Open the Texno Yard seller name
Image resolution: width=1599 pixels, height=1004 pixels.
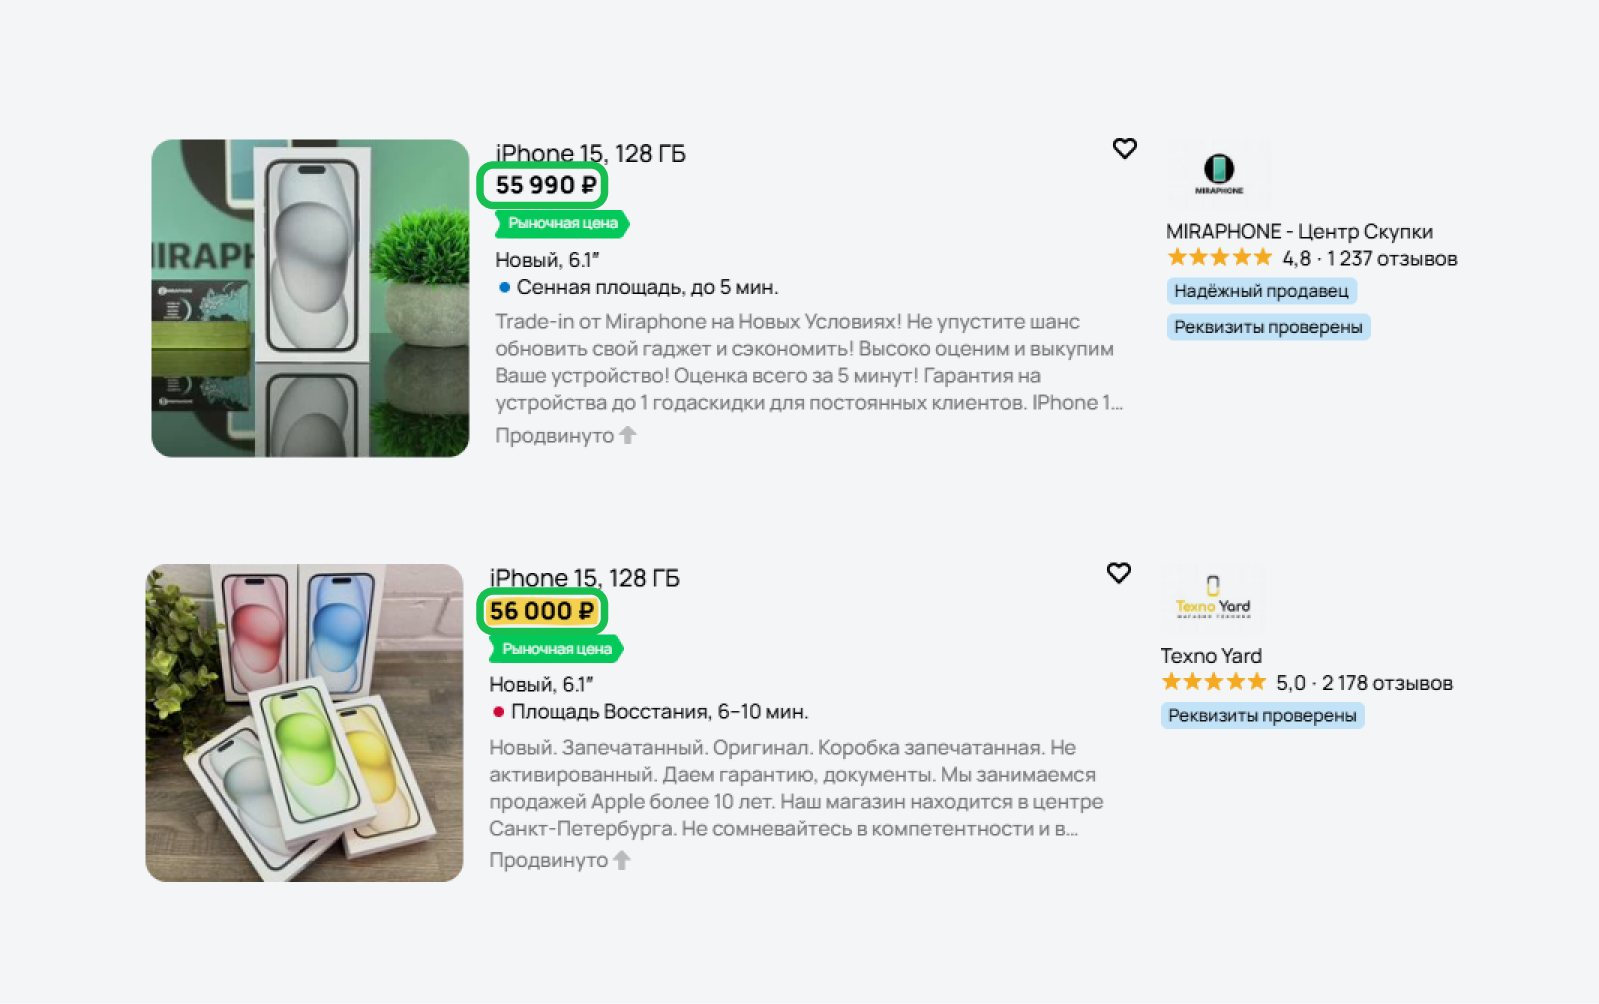click(x=1211, y=656)
